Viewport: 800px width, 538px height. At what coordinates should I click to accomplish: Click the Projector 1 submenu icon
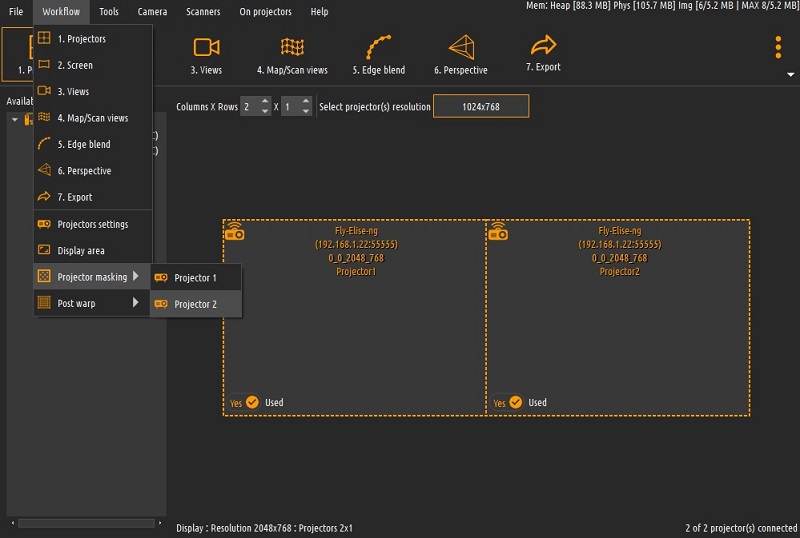(161, 278)
